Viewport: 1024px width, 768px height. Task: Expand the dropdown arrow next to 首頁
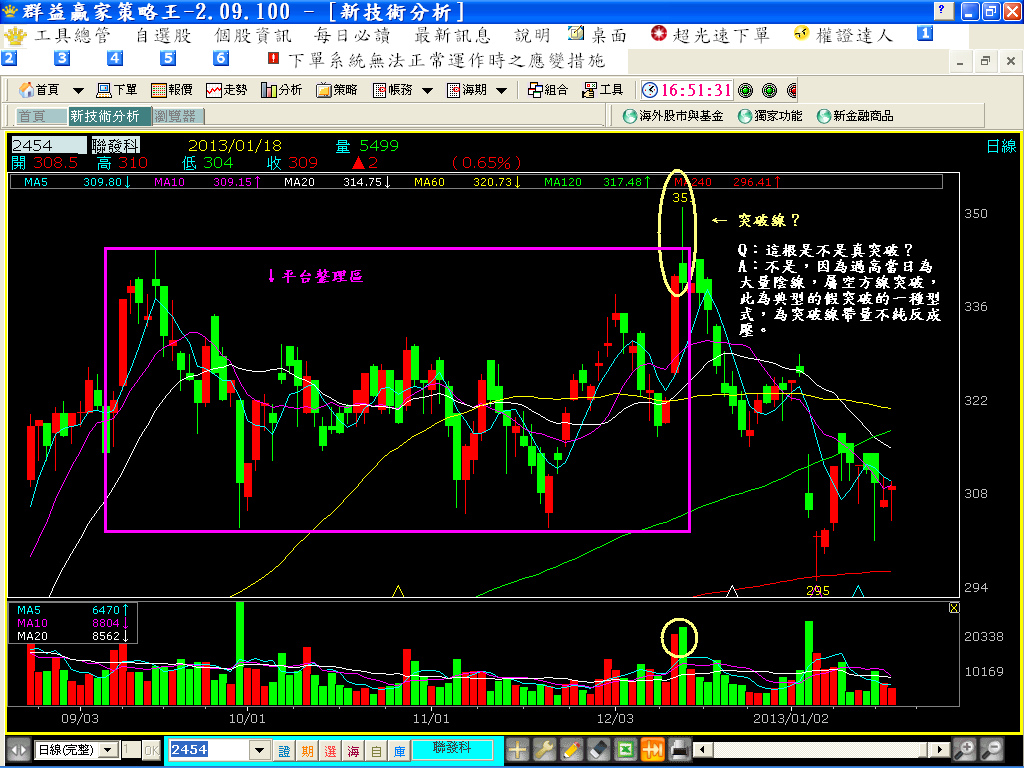coord(78,91)
